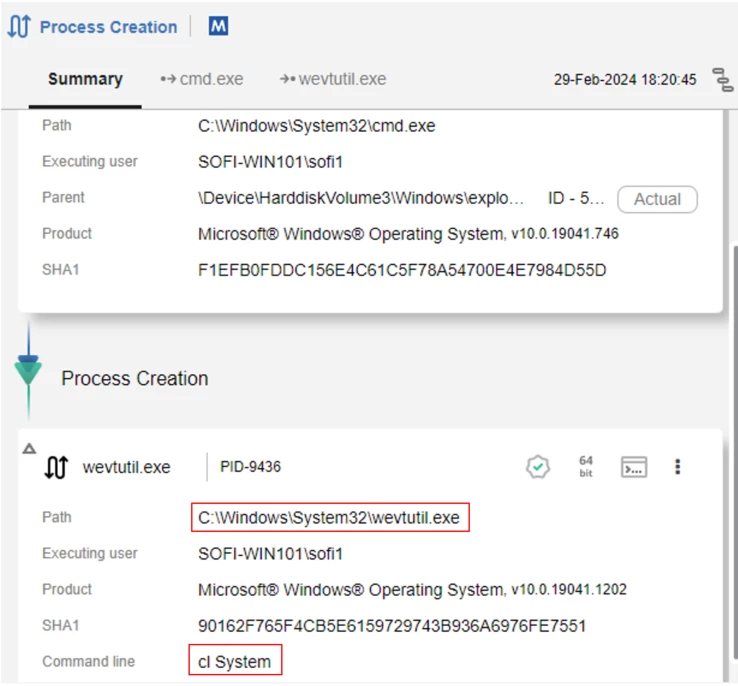Image resolution: width=738 pixels, height=686 pixels.
Task: Click the Parent path \Device\HarddiskVolume3 value
Action: click(361, 198)
